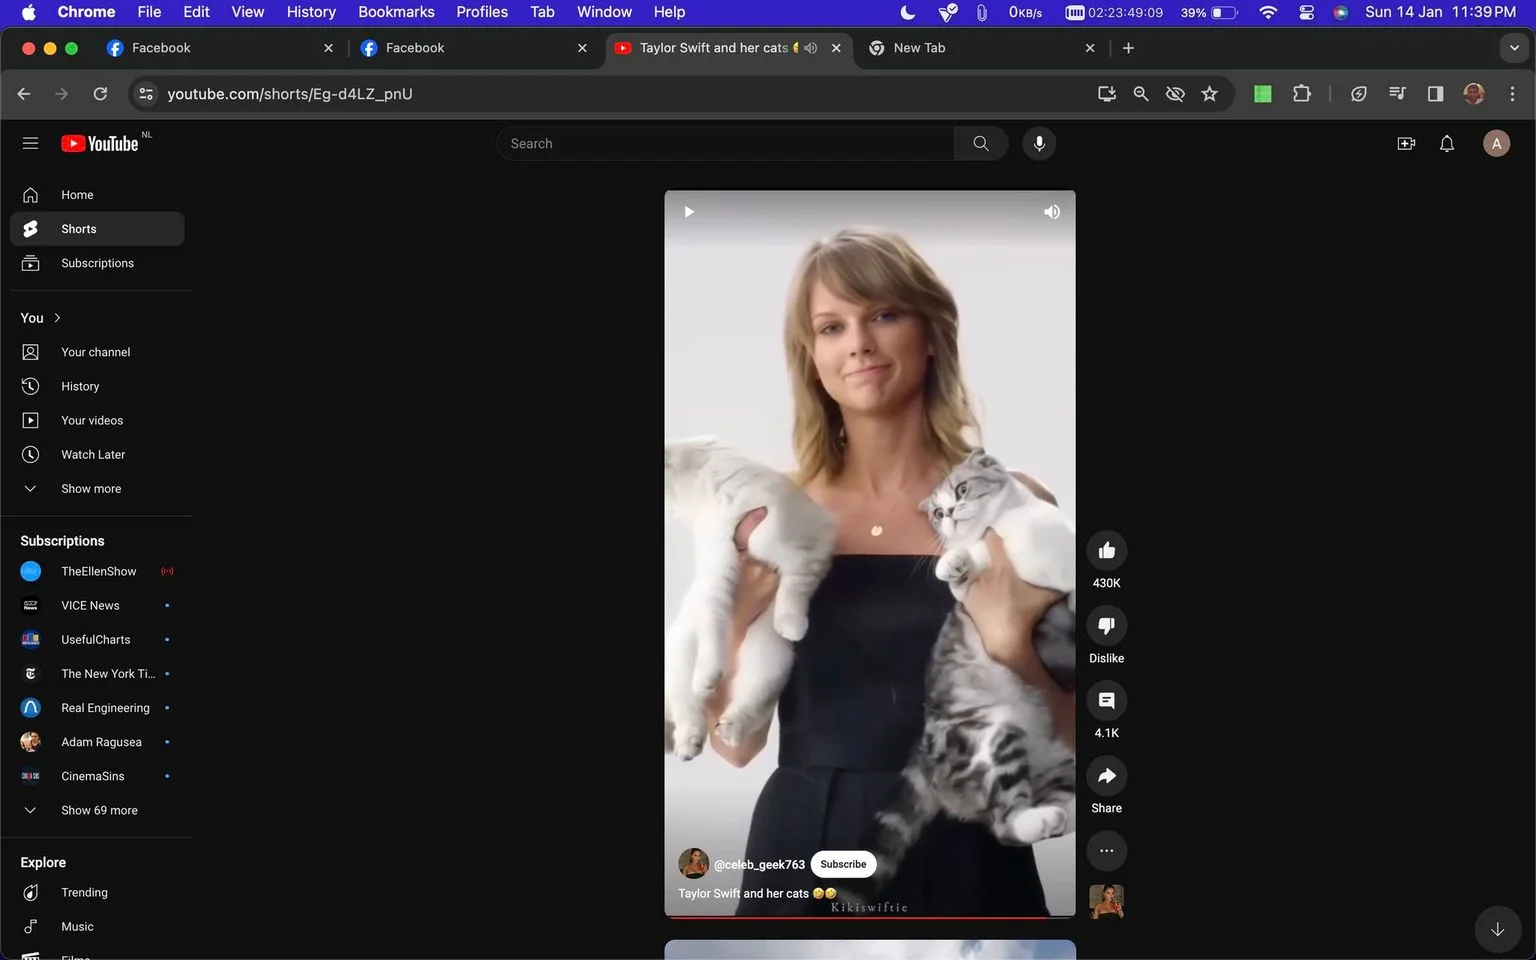Toggle the YouTube sidebar hamburger menu
The width and height of the screenshot is (1536, 960).
click(30, 143)
